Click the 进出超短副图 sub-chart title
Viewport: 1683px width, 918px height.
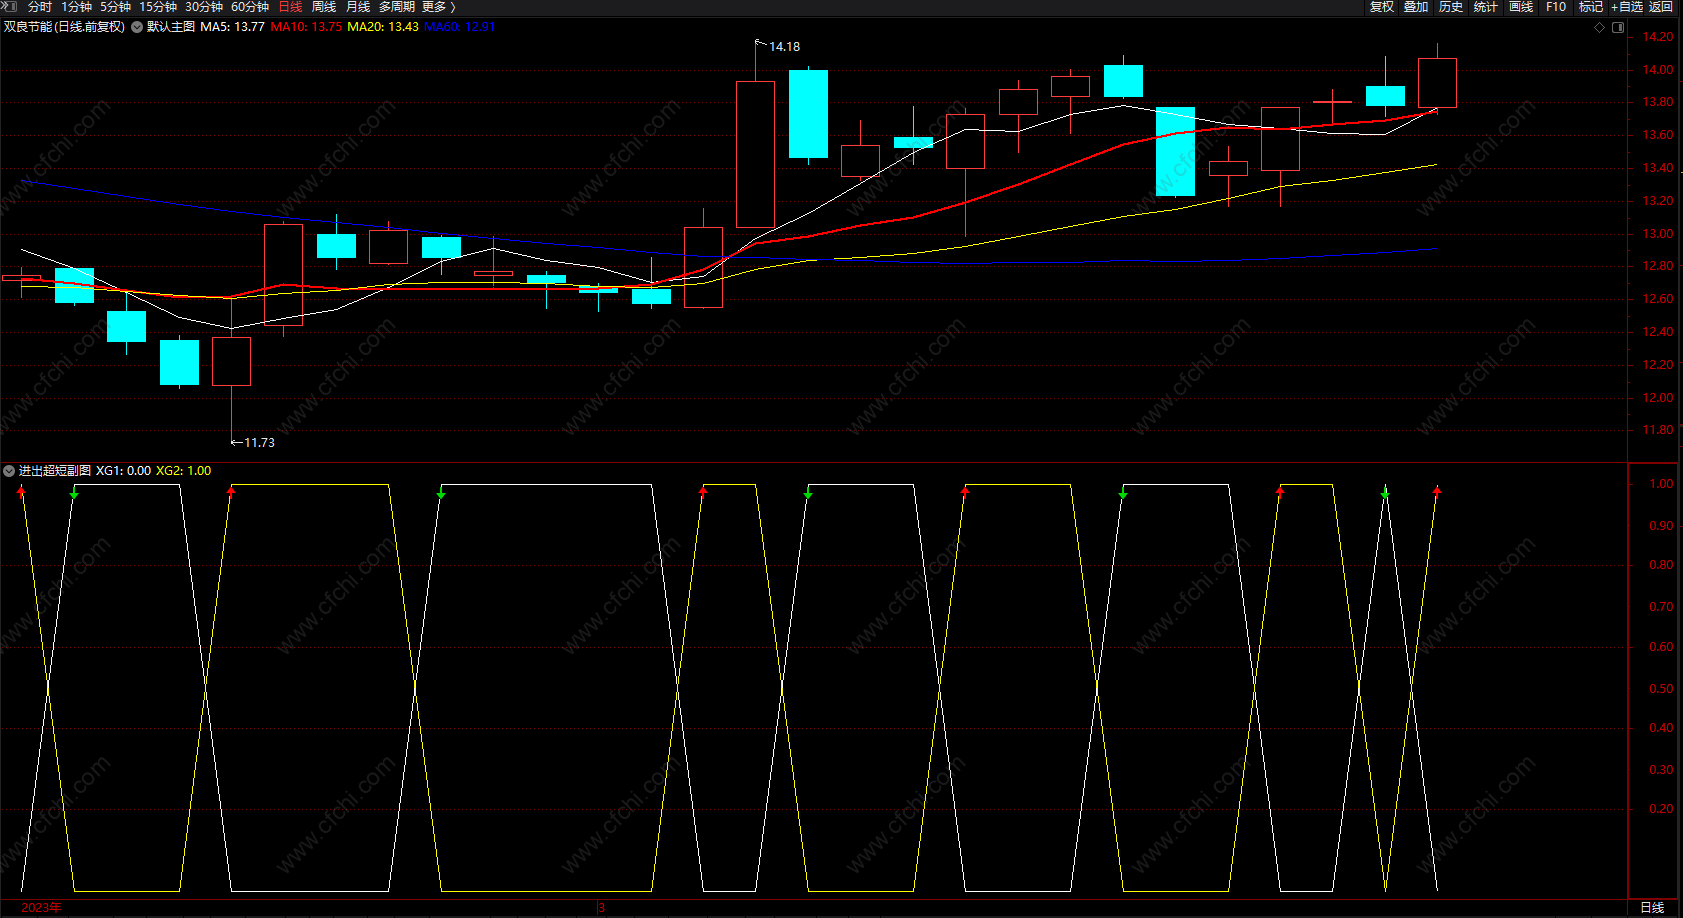click(x=55, y=471)
